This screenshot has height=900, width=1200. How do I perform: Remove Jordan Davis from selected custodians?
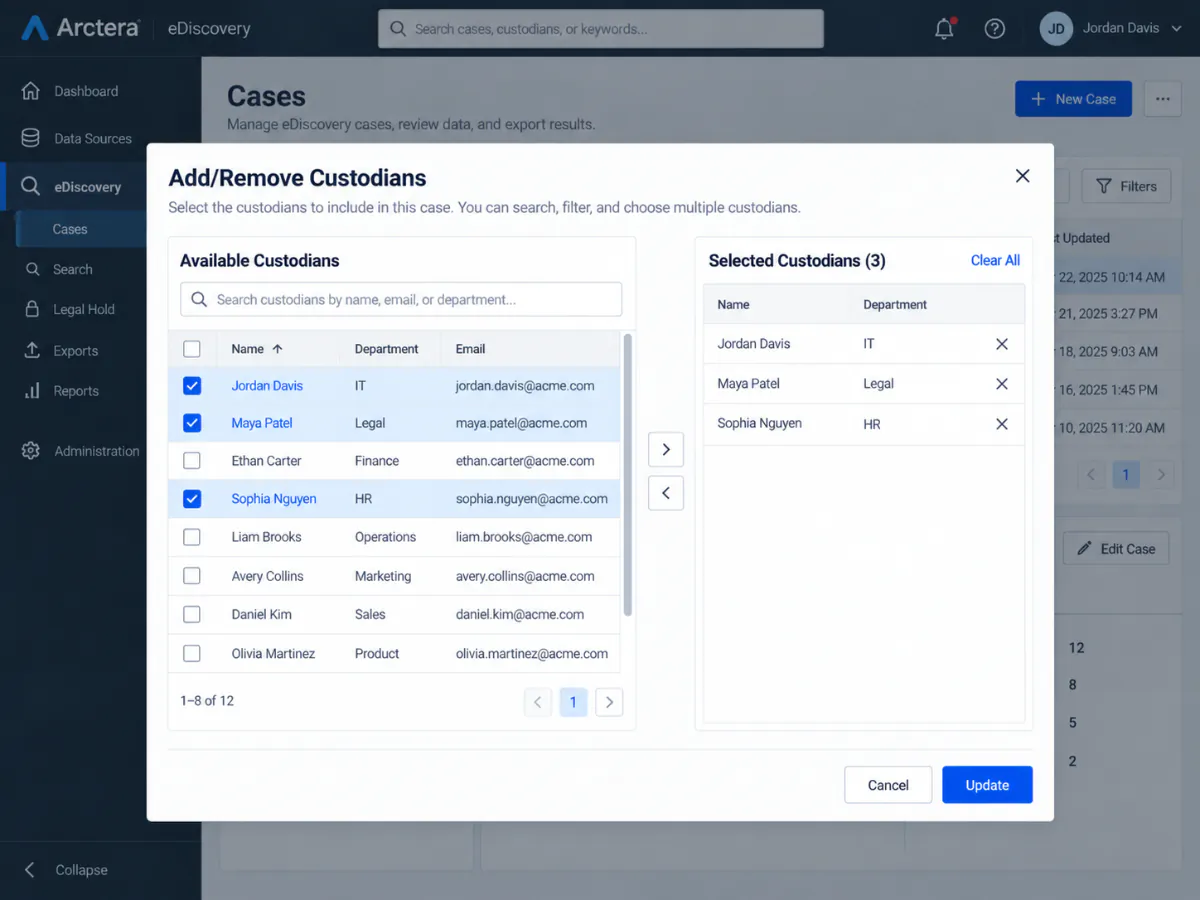[x=1002, y=344]
